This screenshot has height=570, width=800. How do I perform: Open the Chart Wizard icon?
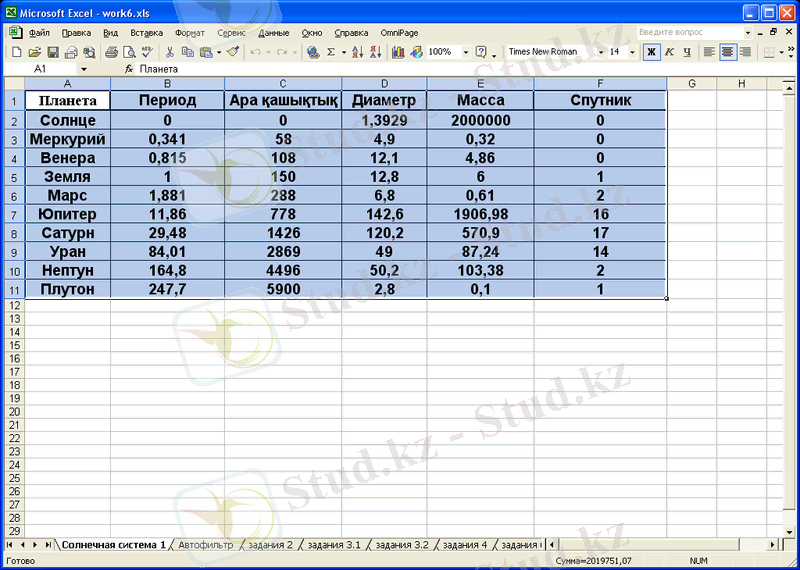(398, 52)
